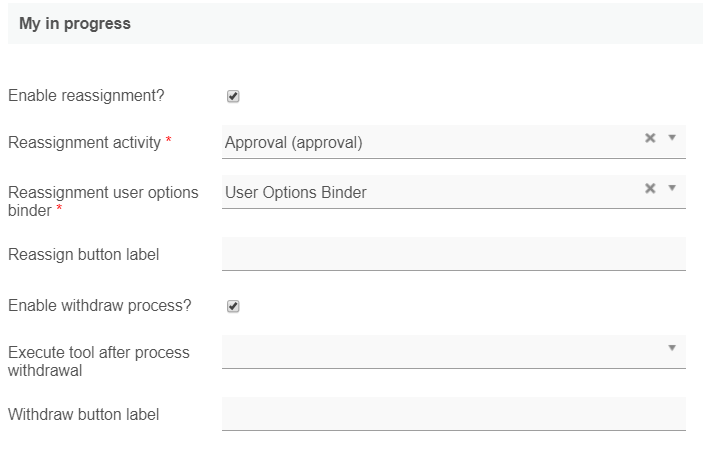Click the User Options Binder selected value
The width and height of the screenshot is (703, 450).
click(296, 193)
